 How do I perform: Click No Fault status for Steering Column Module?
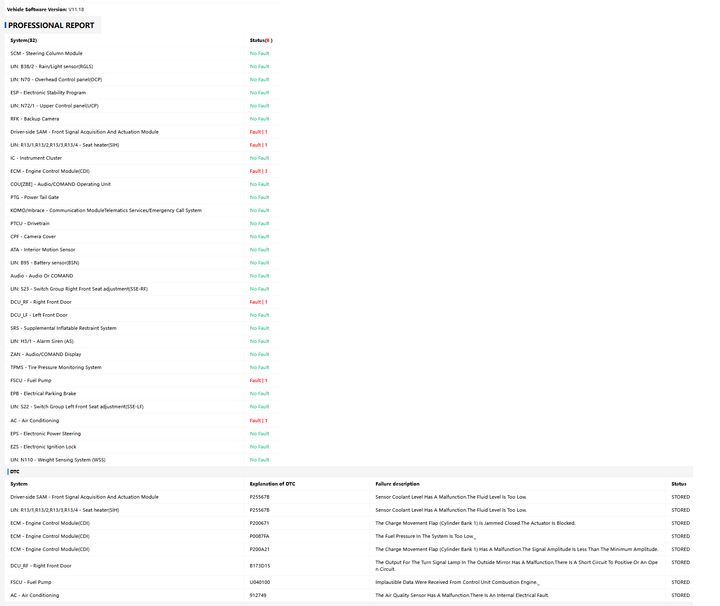point(259,53)
